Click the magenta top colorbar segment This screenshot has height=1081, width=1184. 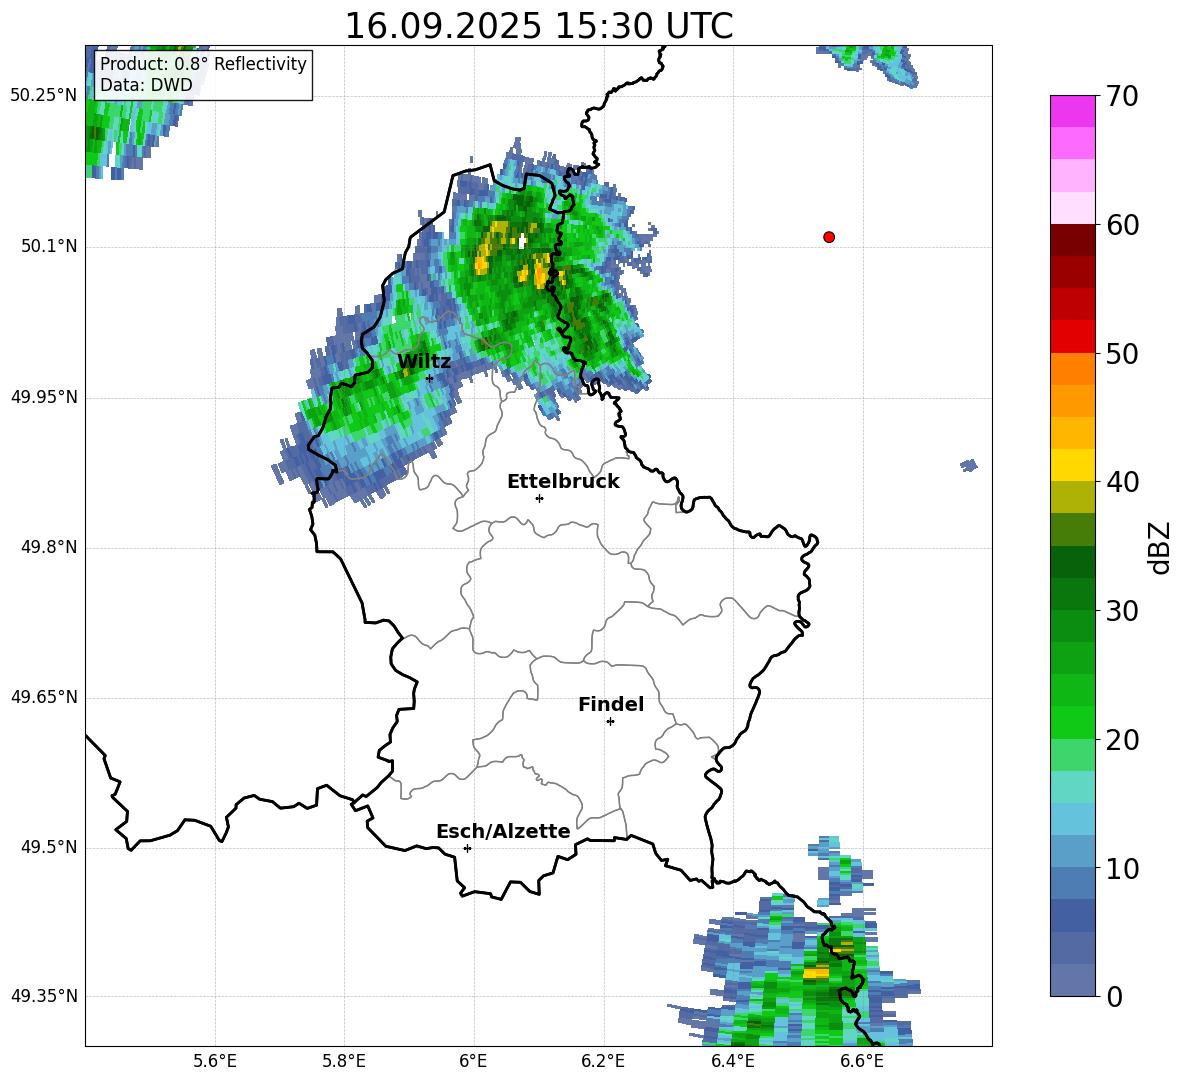(x=1072, y=111)
